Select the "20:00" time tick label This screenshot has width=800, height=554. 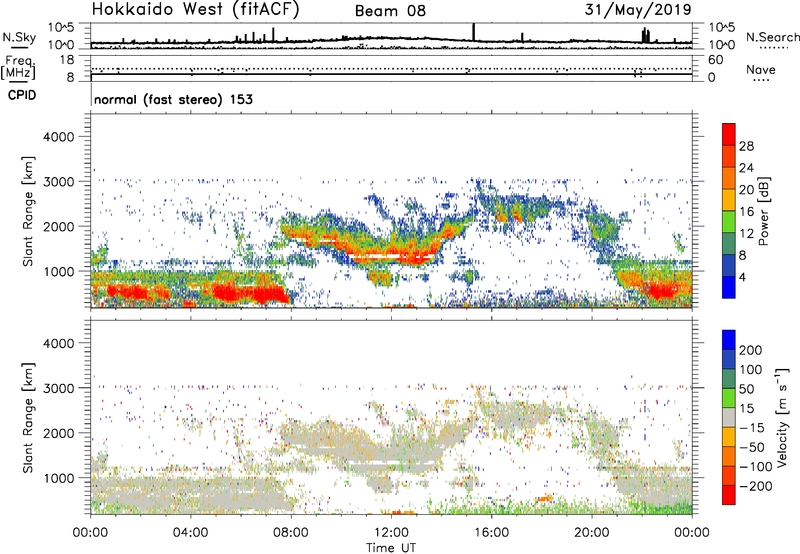pyautogui.click(x=591, y=533)
